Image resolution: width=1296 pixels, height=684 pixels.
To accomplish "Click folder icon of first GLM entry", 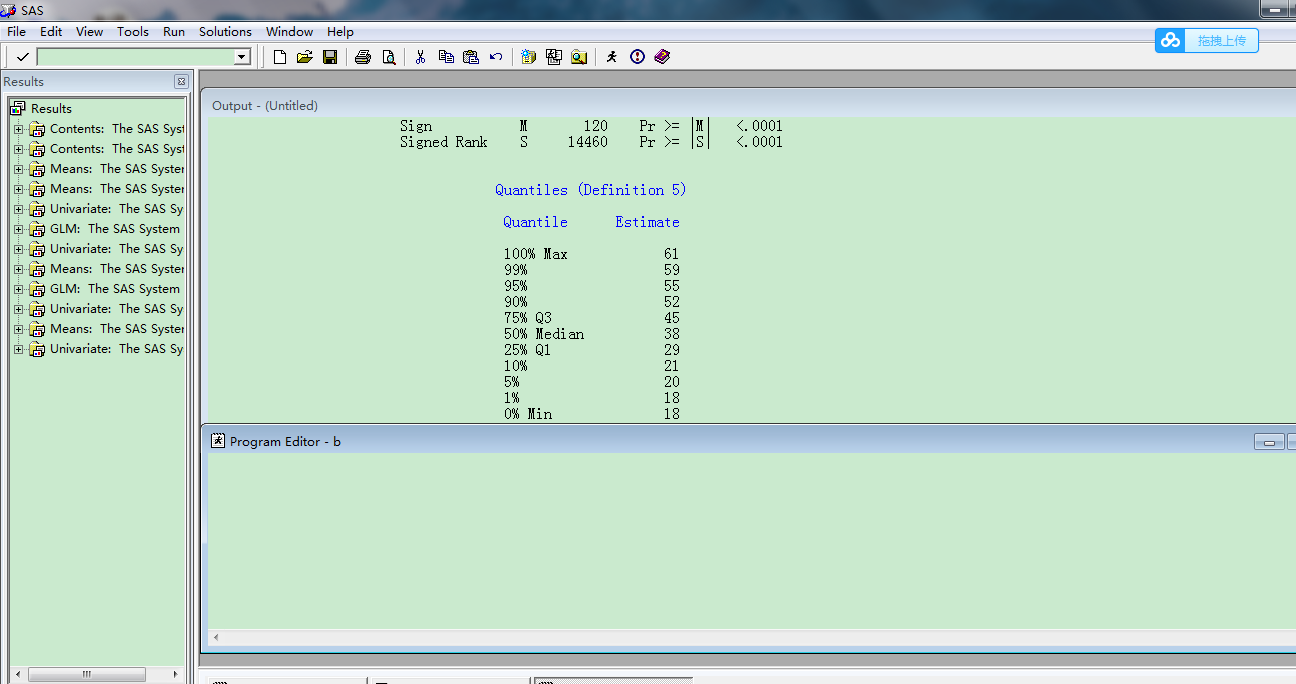I will pos(37,229).
